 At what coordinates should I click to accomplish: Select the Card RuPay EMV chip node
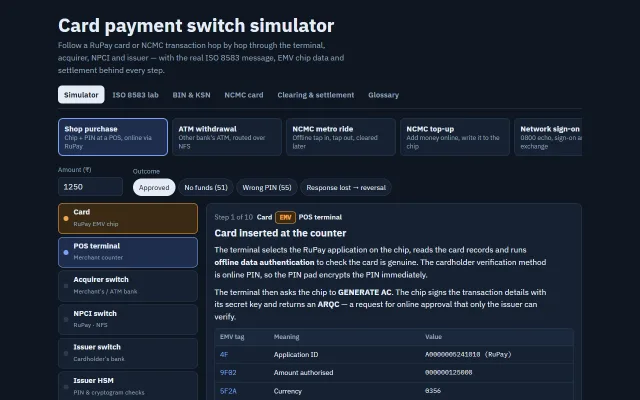coord(128,218)
